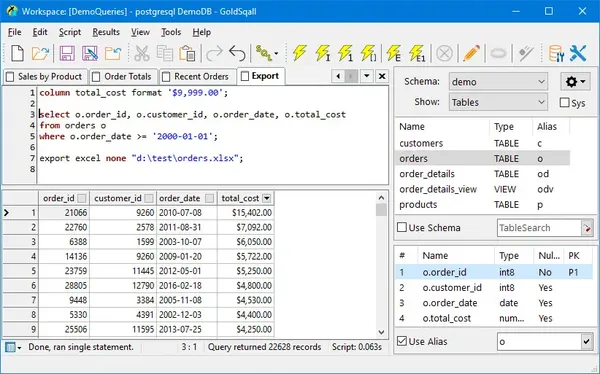Viewport: 600px width, 374px height.
Task: Open the wrench and screwdriver tools icon
Action: [578, 53]
